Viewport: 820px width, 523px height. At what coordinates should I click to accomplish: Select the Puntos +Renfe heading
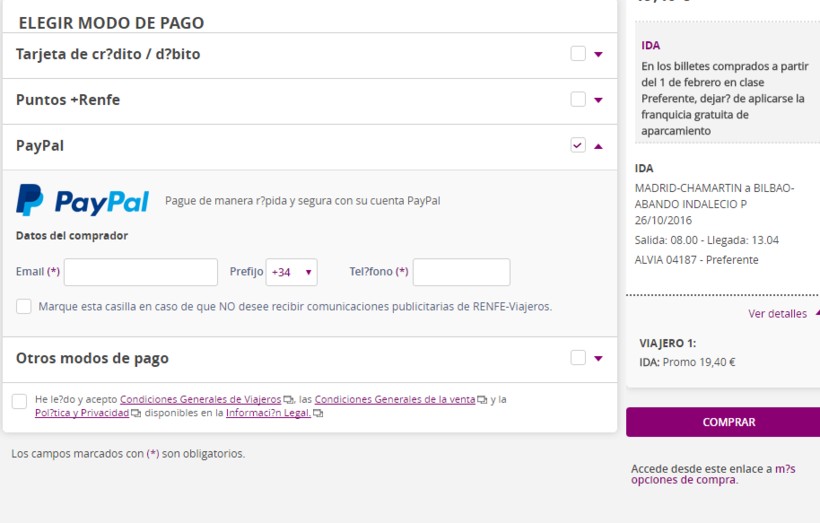[68, 99]
